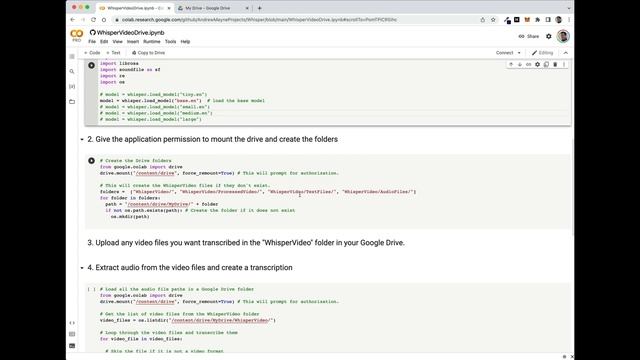Open the Help menu
Screen dimensions: 640x360
click(x=185, y=42)
